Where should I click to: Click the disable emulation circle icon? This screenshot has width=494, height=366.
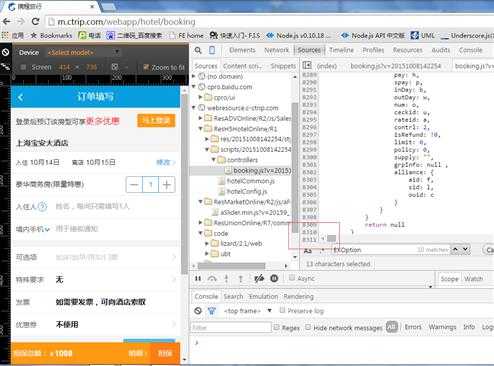pyautogui.click(x=5, y=52)
